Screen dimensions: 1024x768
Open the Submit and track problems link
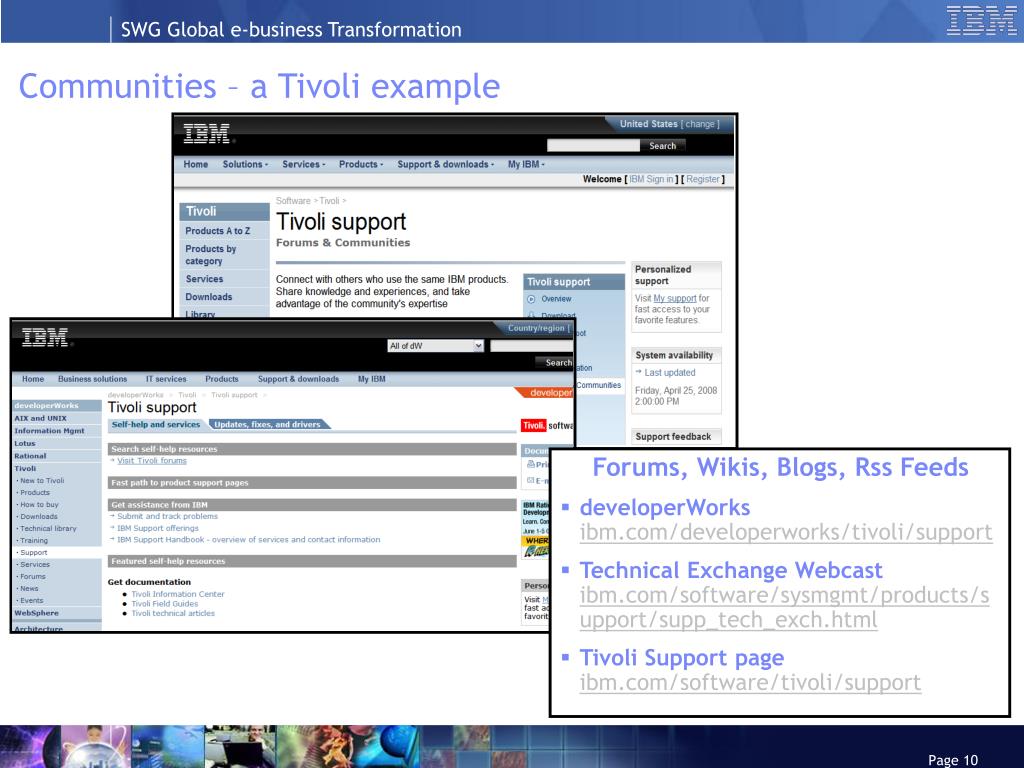(x=167, y=516)
